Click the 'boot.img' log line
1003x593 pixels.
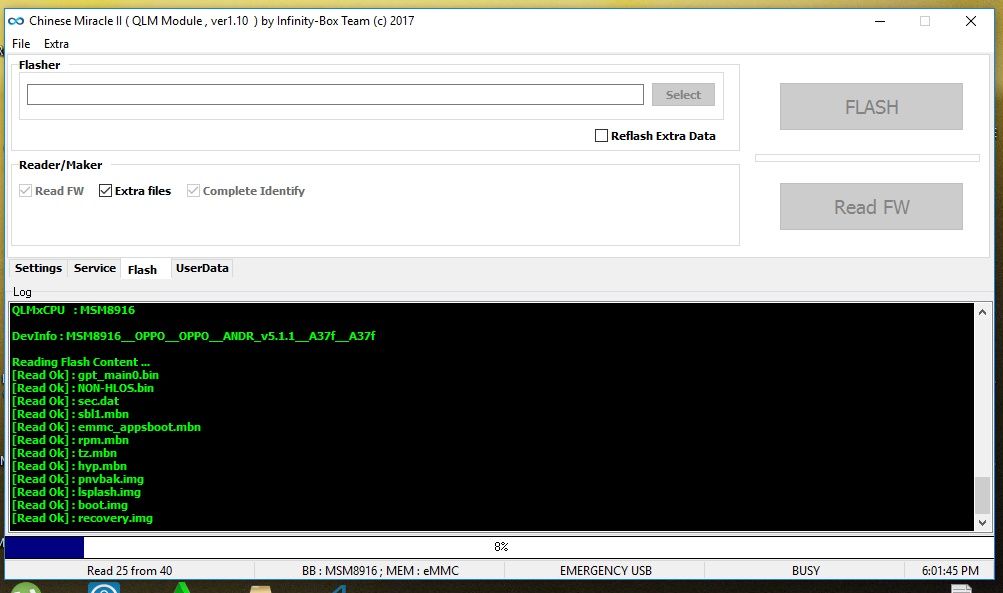tap(70, 505)
